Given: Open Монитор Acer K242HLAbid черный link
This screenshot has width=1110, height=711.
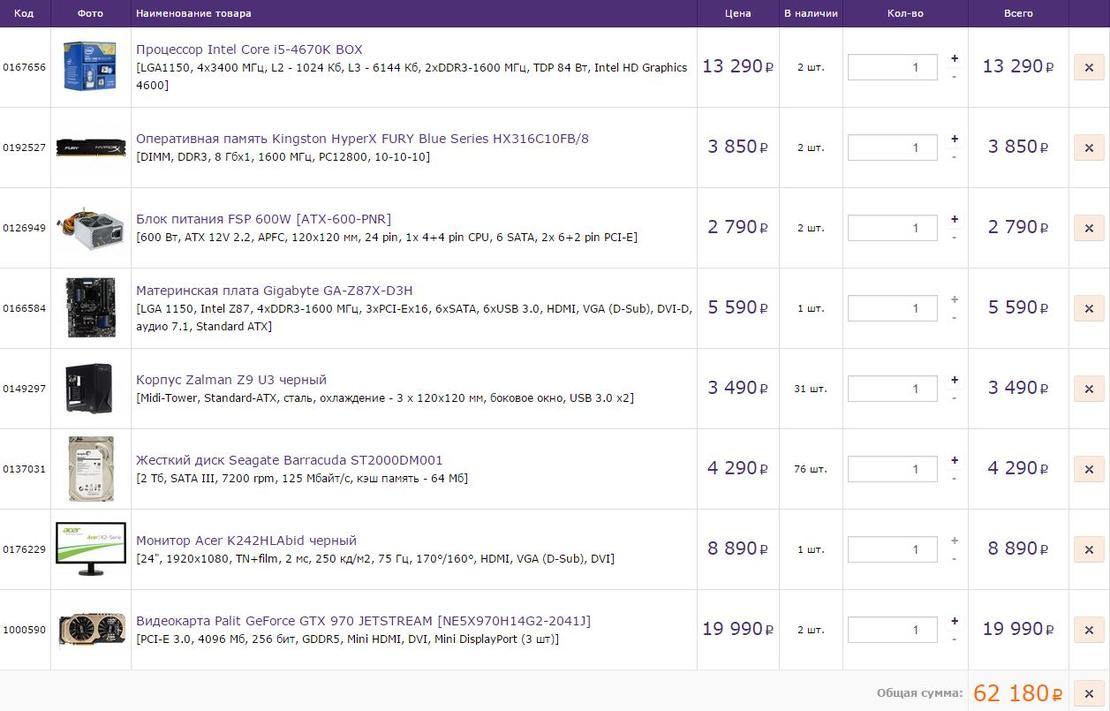Looking at the screenshot, I should click(246, 540).
